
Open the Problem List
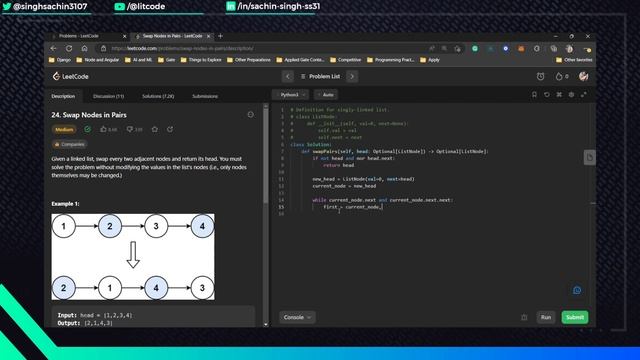[320, 76]
